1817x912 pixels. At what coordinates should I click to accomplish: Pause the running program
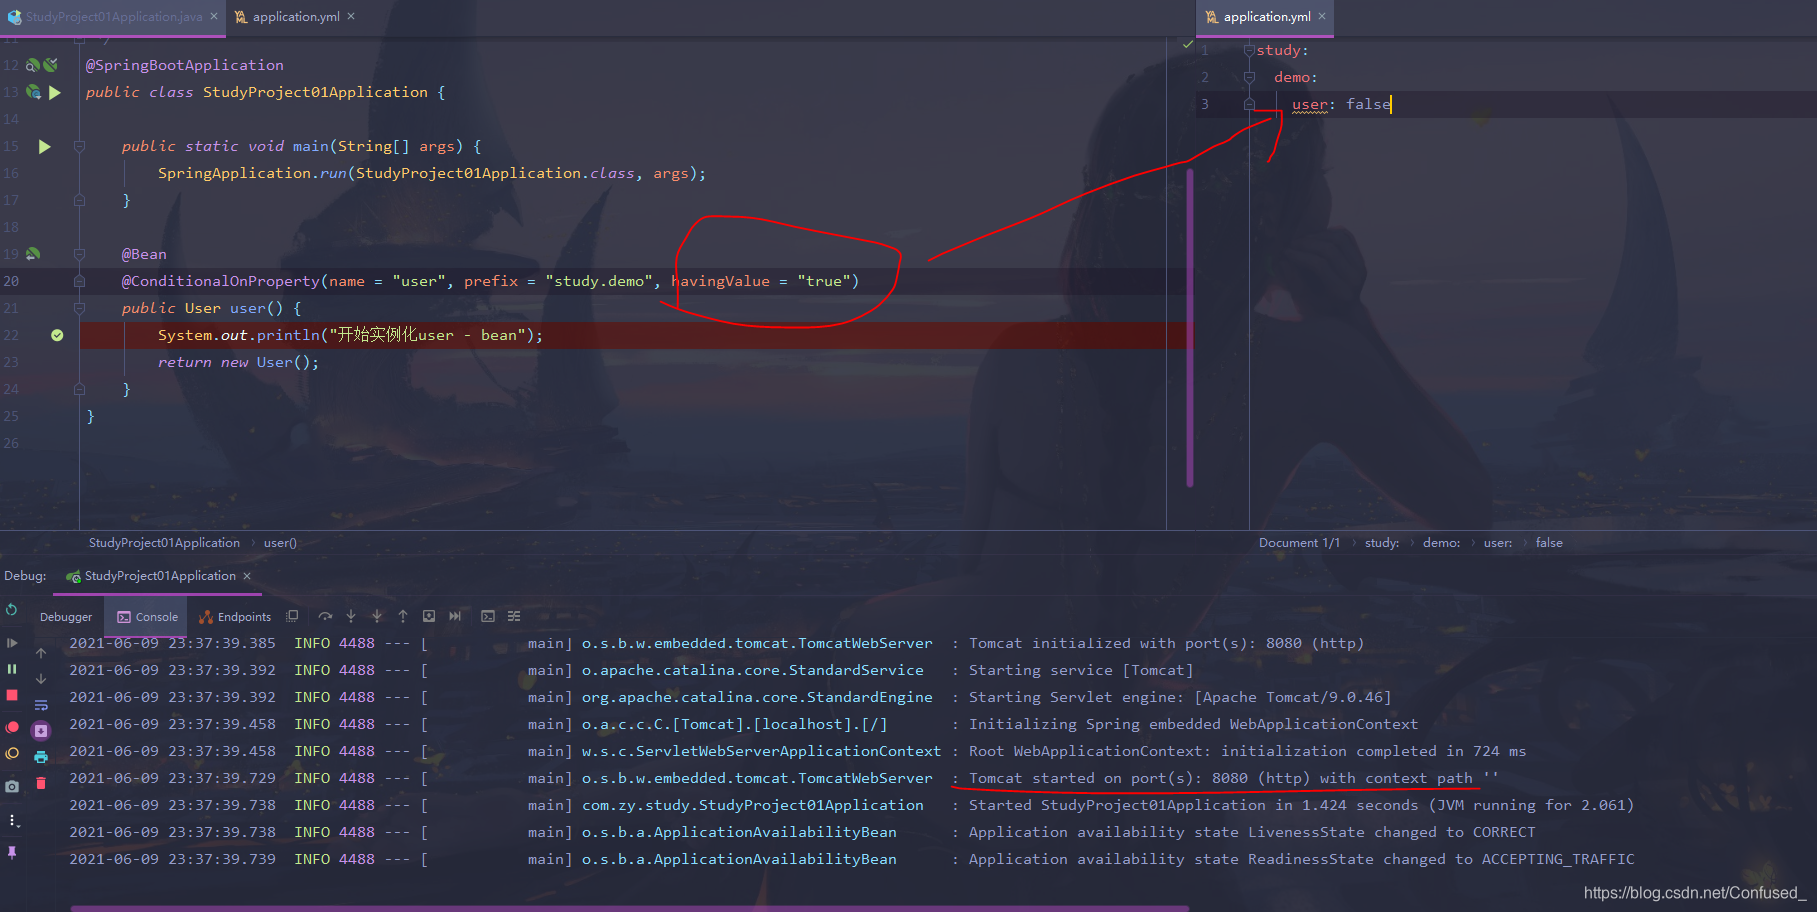point(12,669)
